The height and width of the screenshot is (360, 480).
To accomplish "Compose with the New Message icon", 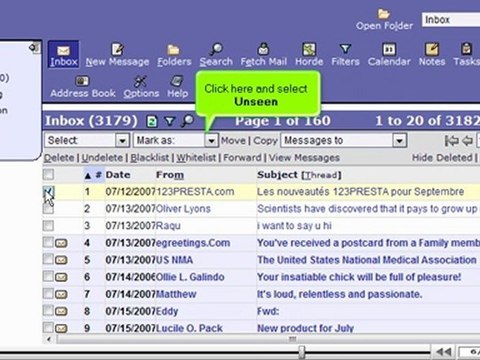I will [x=117, y=50].
